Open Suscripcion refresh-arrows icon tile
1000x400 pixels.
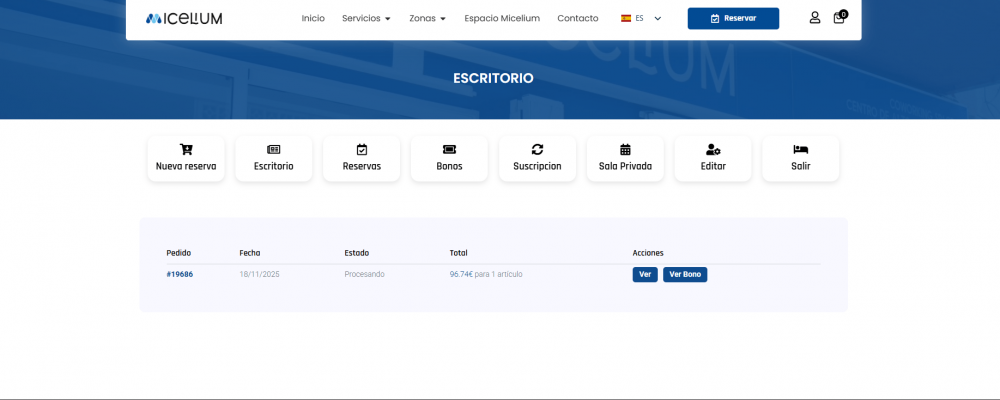click(537, 150)
